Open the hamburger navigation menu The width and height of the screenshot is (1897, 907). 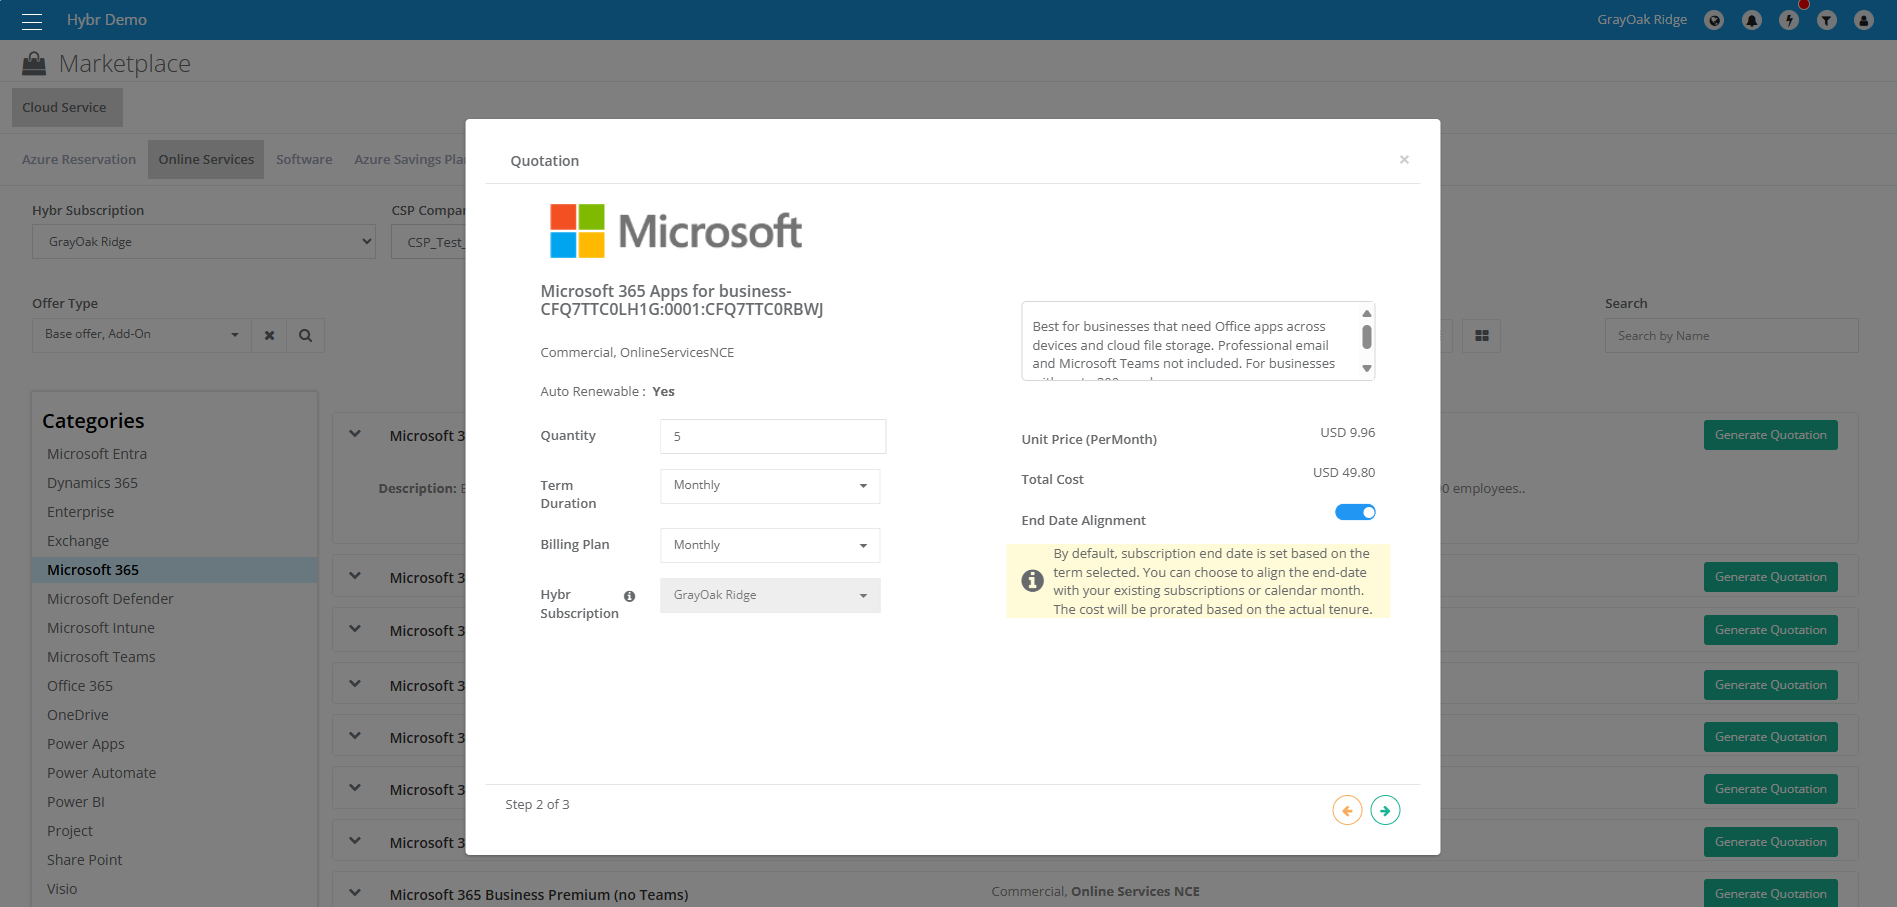pyautogui.click(x=32, y=20)
